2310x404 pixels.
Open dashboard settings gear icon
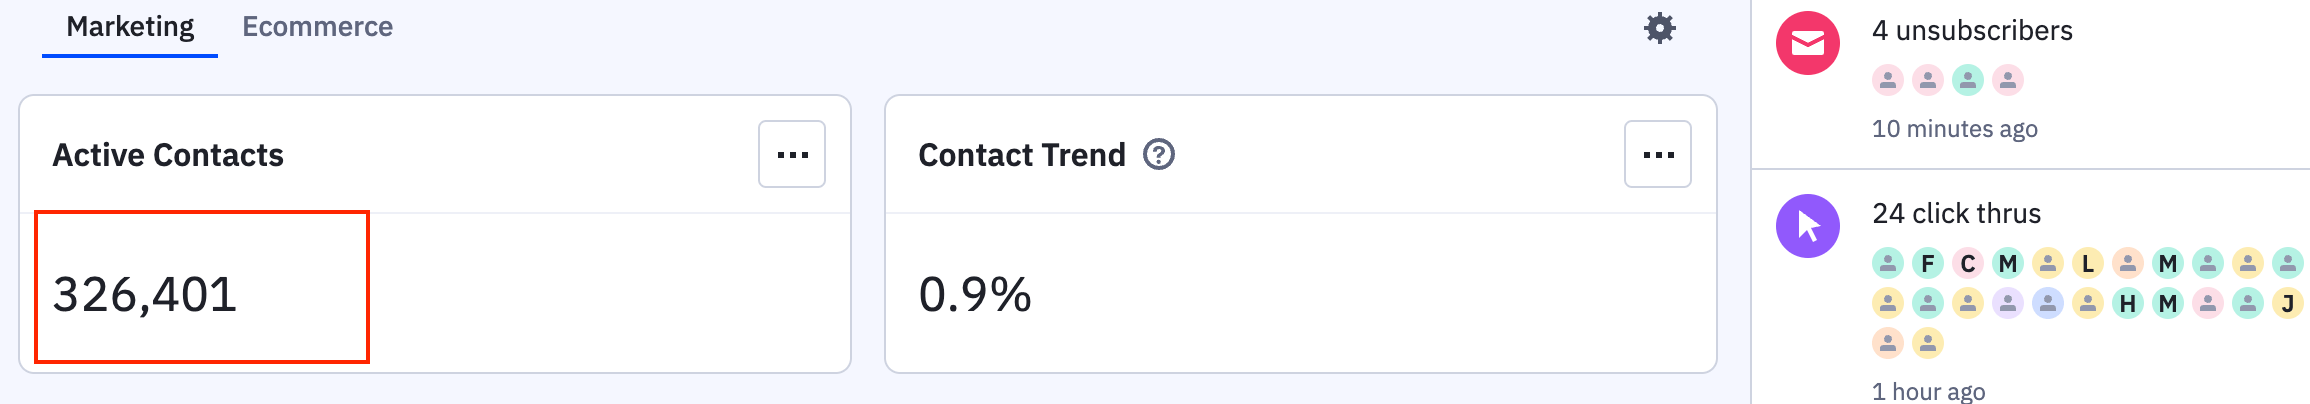[1659, 28]
